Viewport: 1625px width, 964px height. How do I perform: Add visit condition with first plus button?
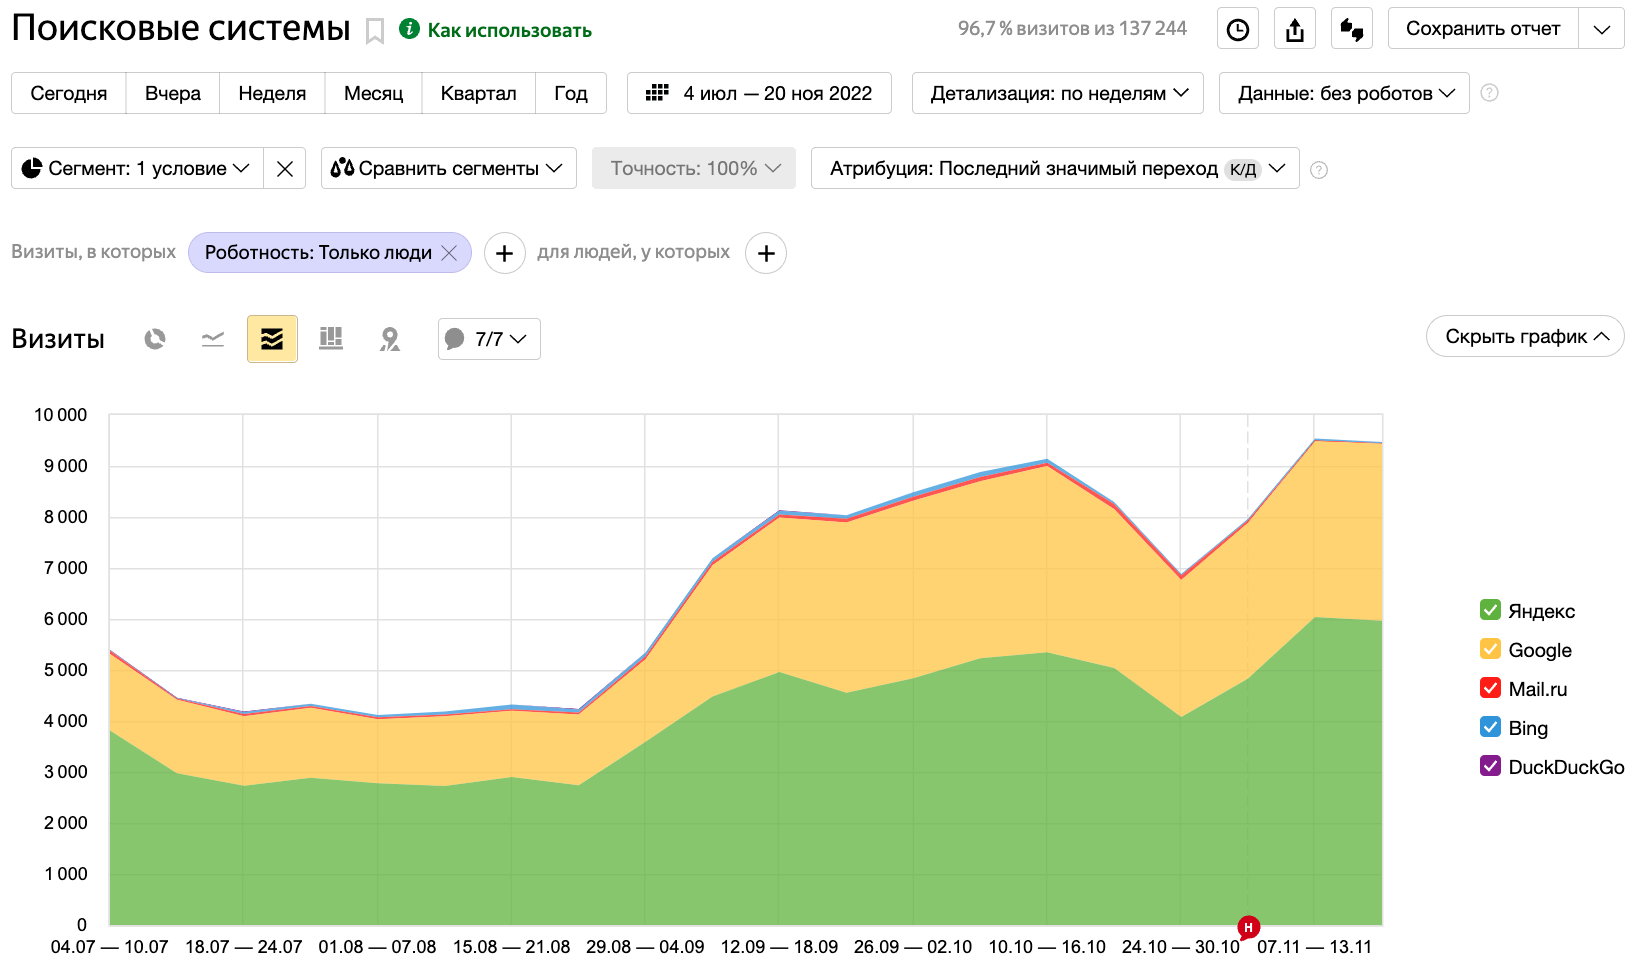[x=505, y=253]
